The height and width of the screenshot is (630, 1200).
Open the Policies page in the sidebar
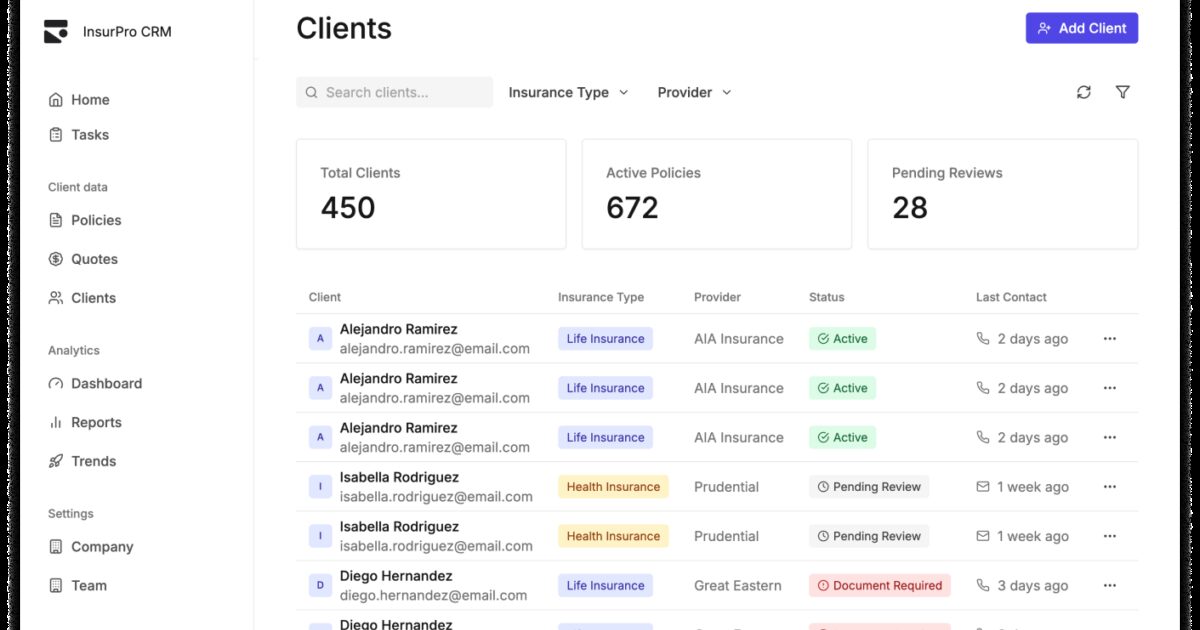pyautogui.click(x=96, y=220)
